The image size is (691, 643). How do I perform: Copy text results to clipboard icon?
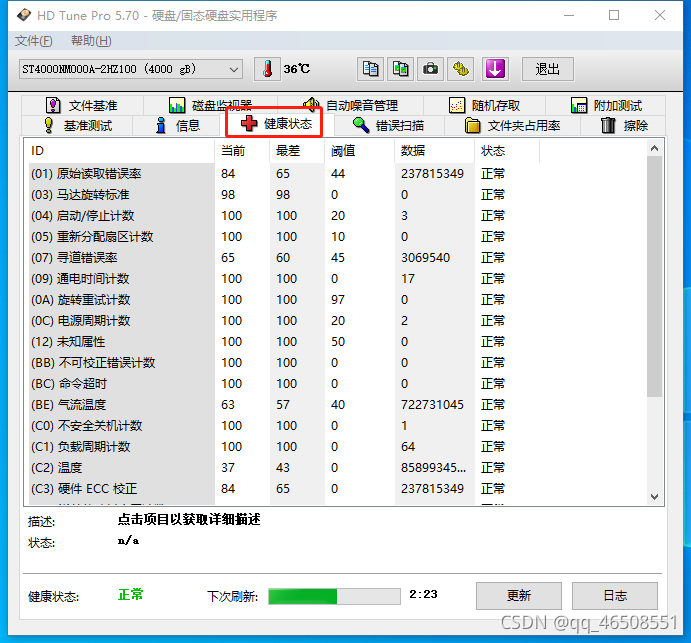click(370, 69)
